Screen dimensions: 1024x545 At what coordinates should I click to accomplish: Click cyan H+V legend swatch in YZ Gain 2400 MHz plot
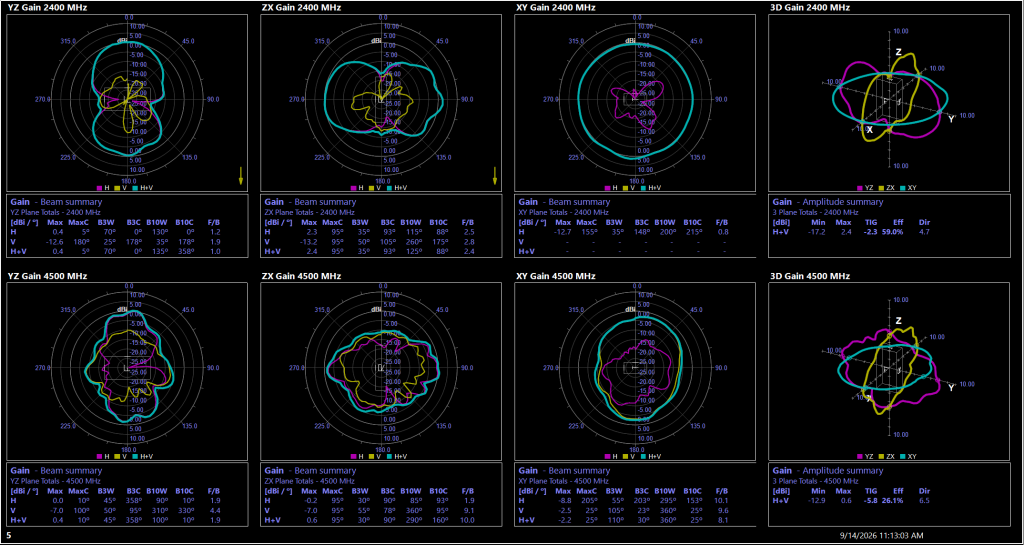pos(135,188)
